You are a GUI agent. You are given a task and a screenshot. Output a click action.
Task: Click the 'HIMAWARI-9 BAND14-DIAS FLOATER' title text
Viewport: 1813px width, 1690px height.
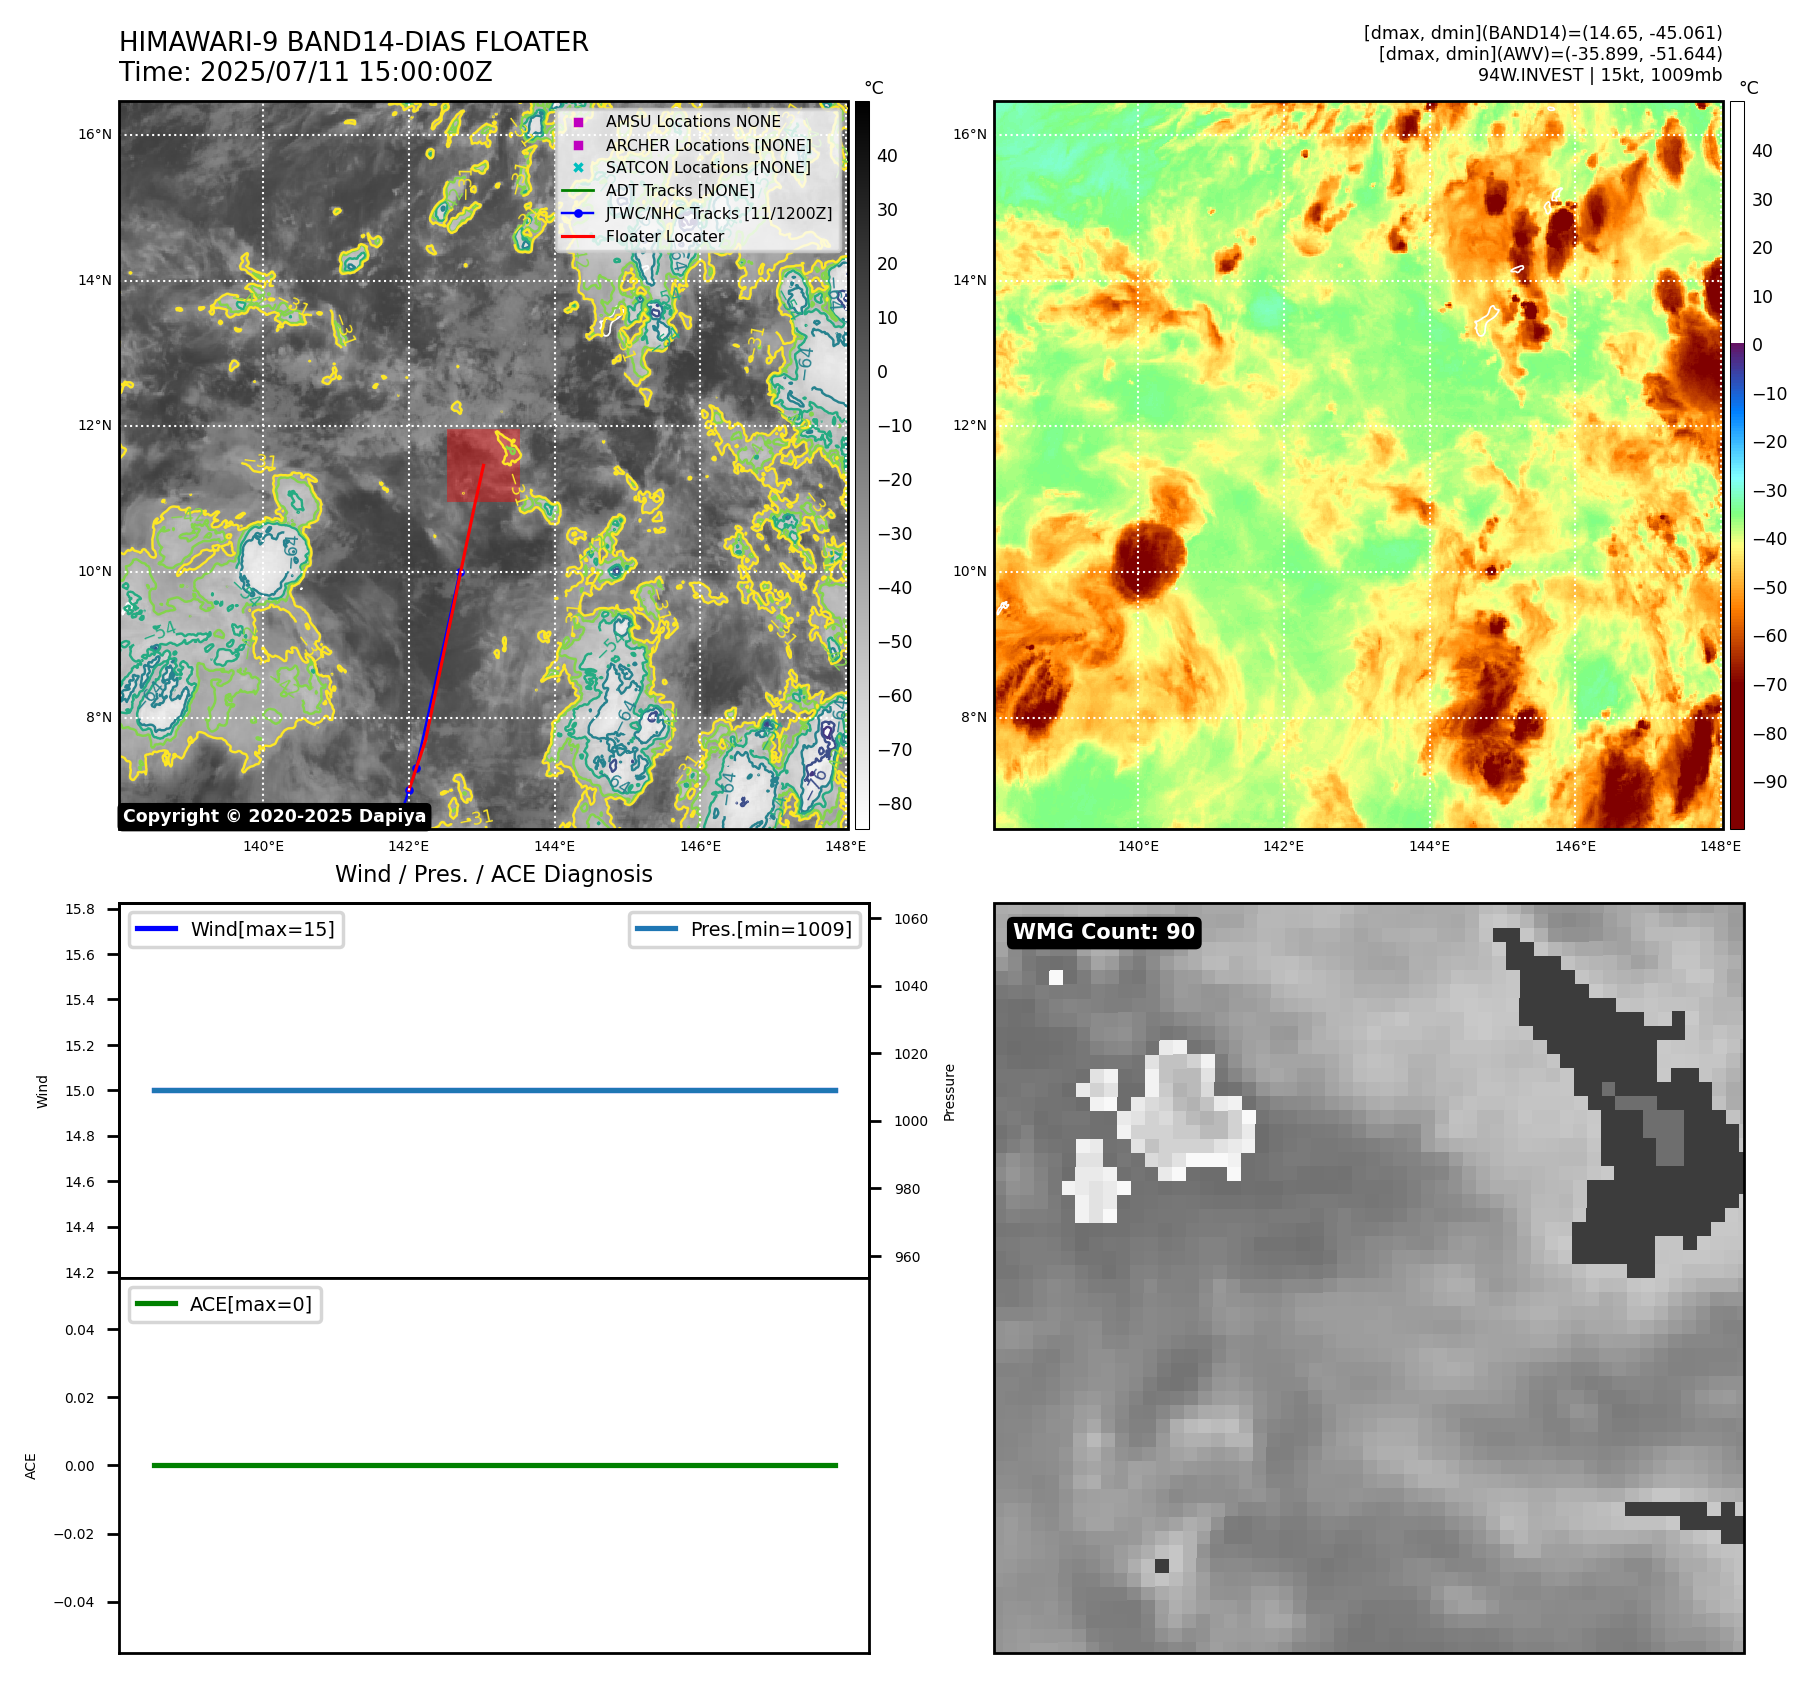[x=354, y=42]
